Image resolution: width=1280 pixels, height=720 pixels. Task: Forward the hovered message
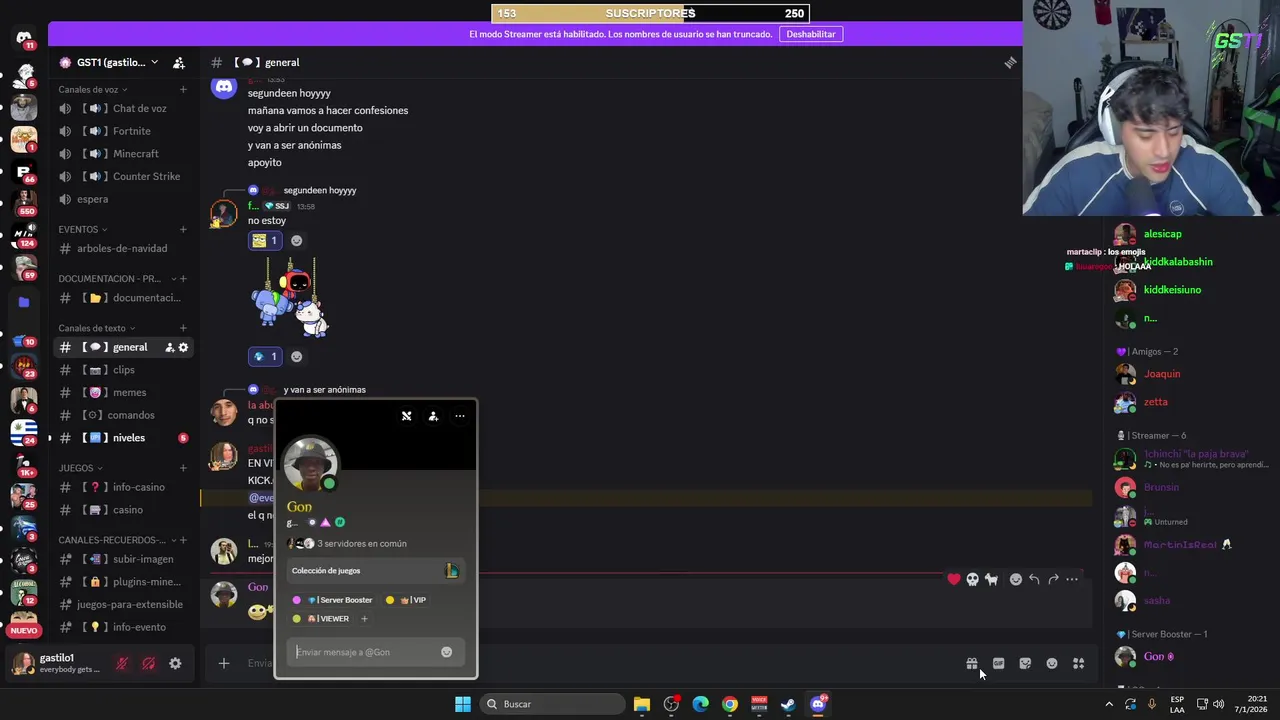pos(1053,579)
